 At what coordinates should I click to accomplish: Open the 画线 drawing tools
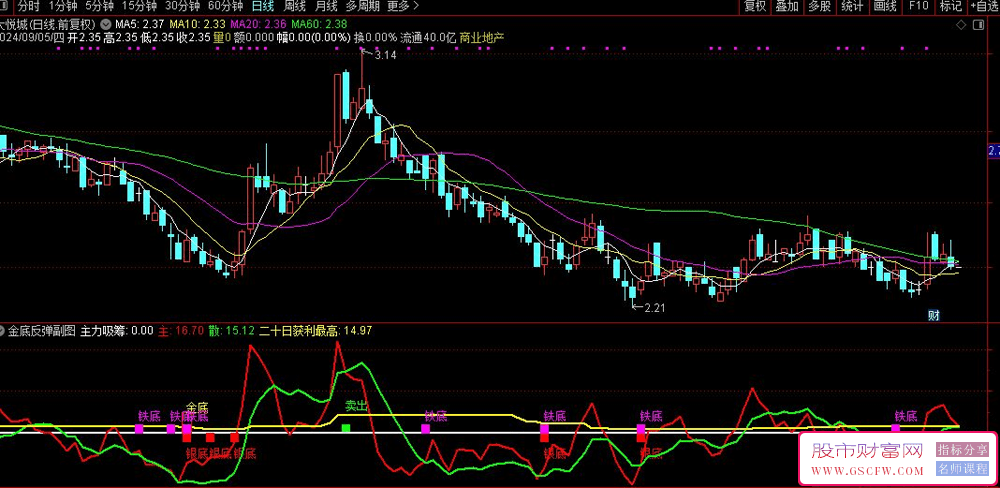(x=884, y=7)
